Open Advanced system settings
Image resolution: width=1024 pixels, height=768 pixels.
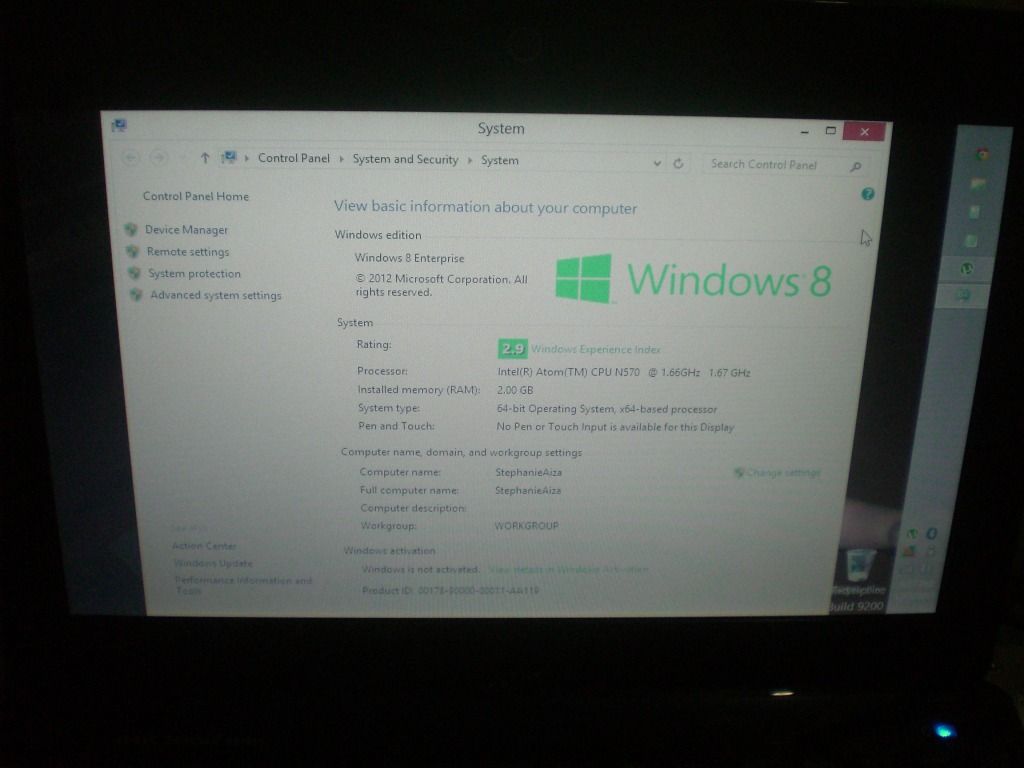pos(216,295)
